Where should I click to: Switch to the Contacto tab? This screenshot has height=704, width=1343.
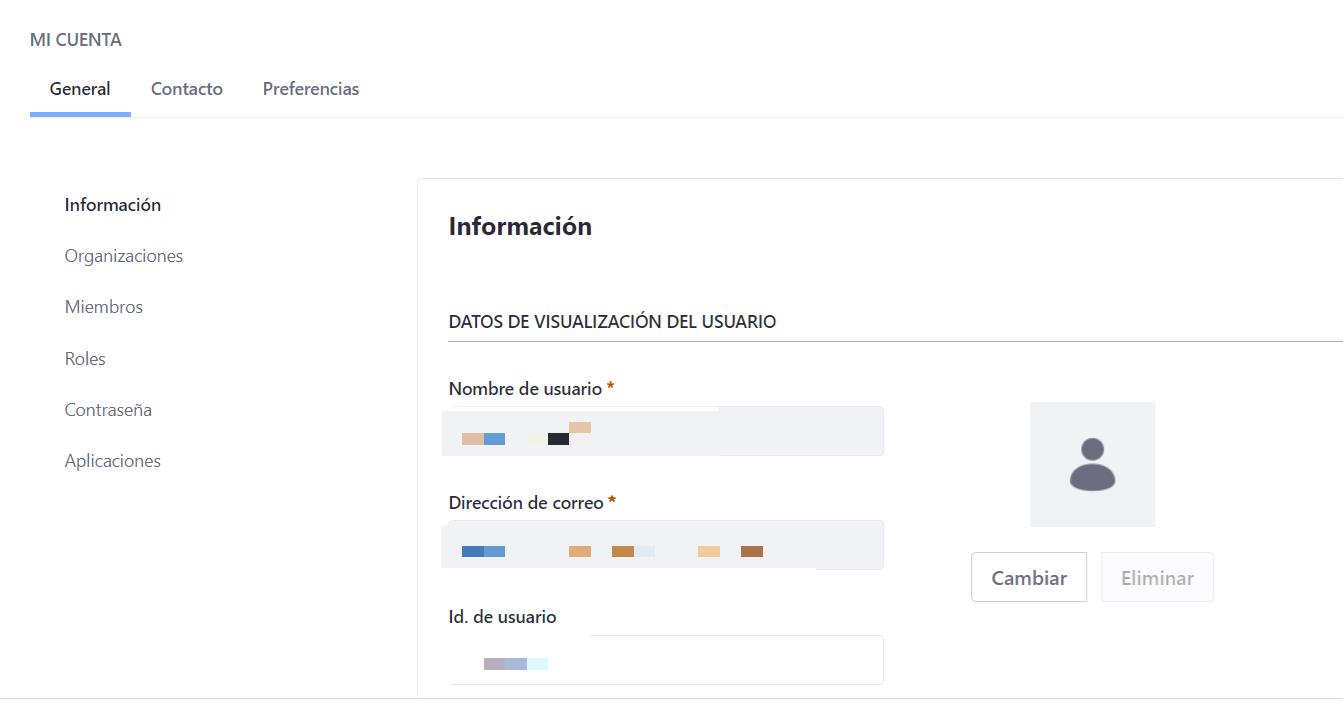[186, 88]
